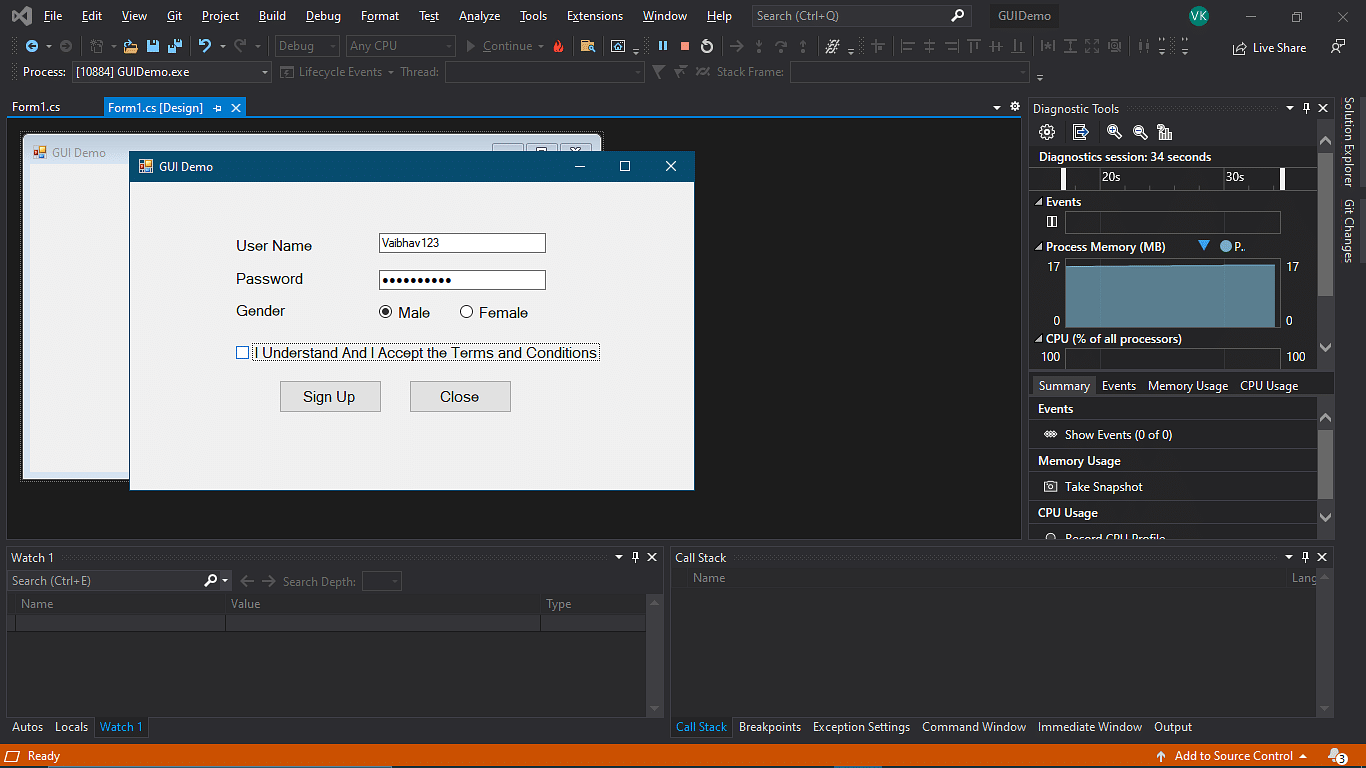Click the Events pause track icon
Viewport: 1366px width, 768px height.
click(1052, 222)
